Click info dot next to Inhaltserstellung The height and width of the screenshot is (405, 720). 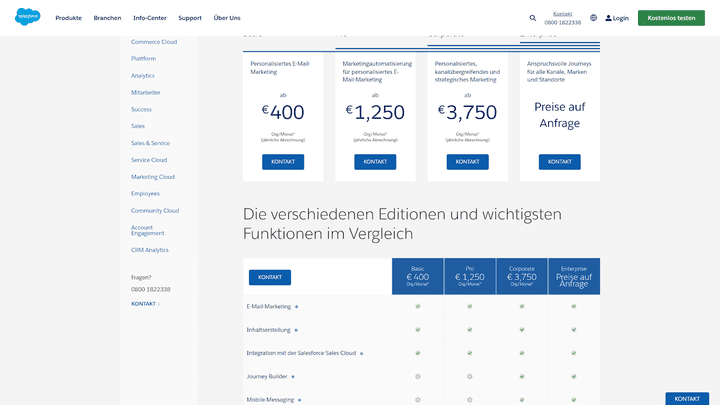coord(296,330)
